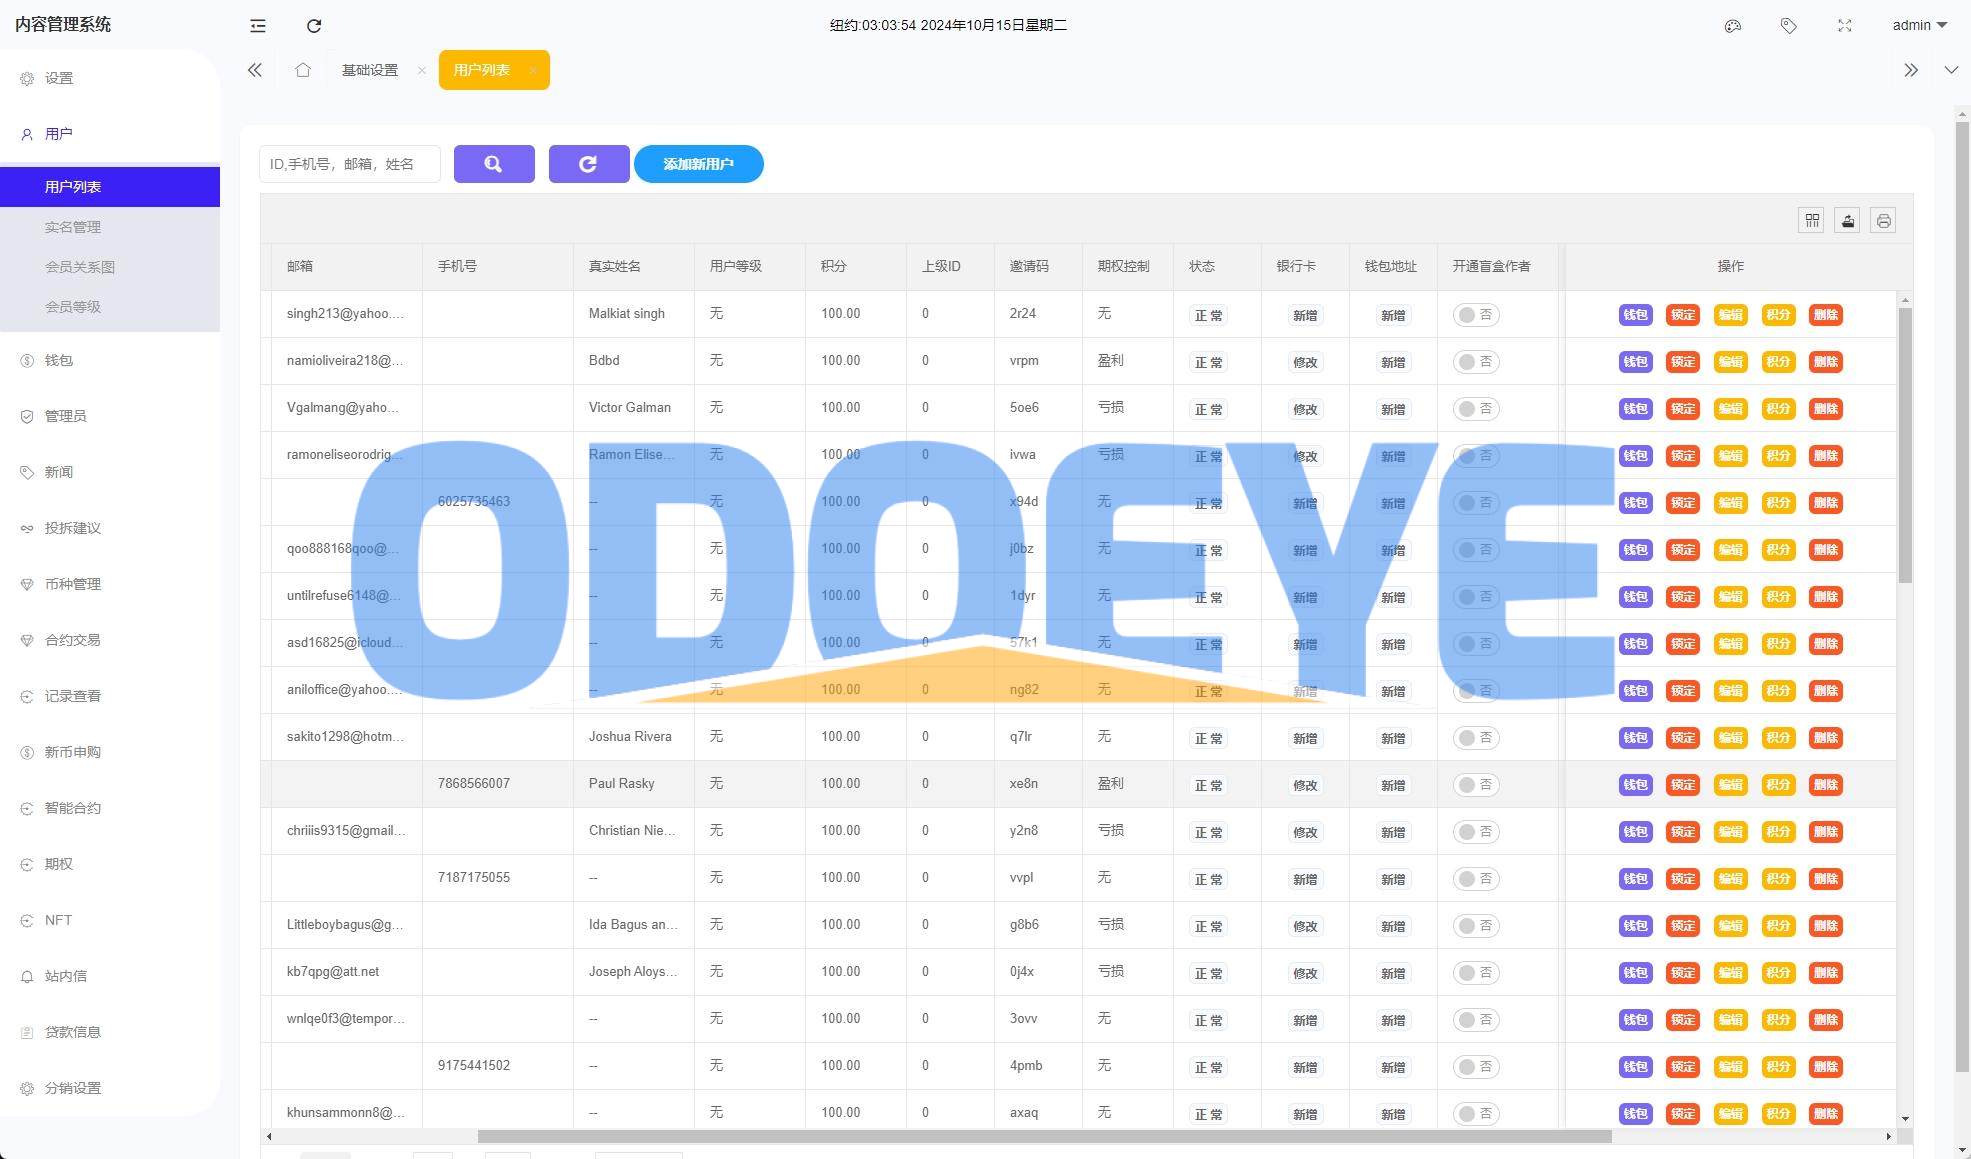Toggle blind box author for Littleboybagus row
This screenshot has height=1159, width=1971.
coord(1476,926)
